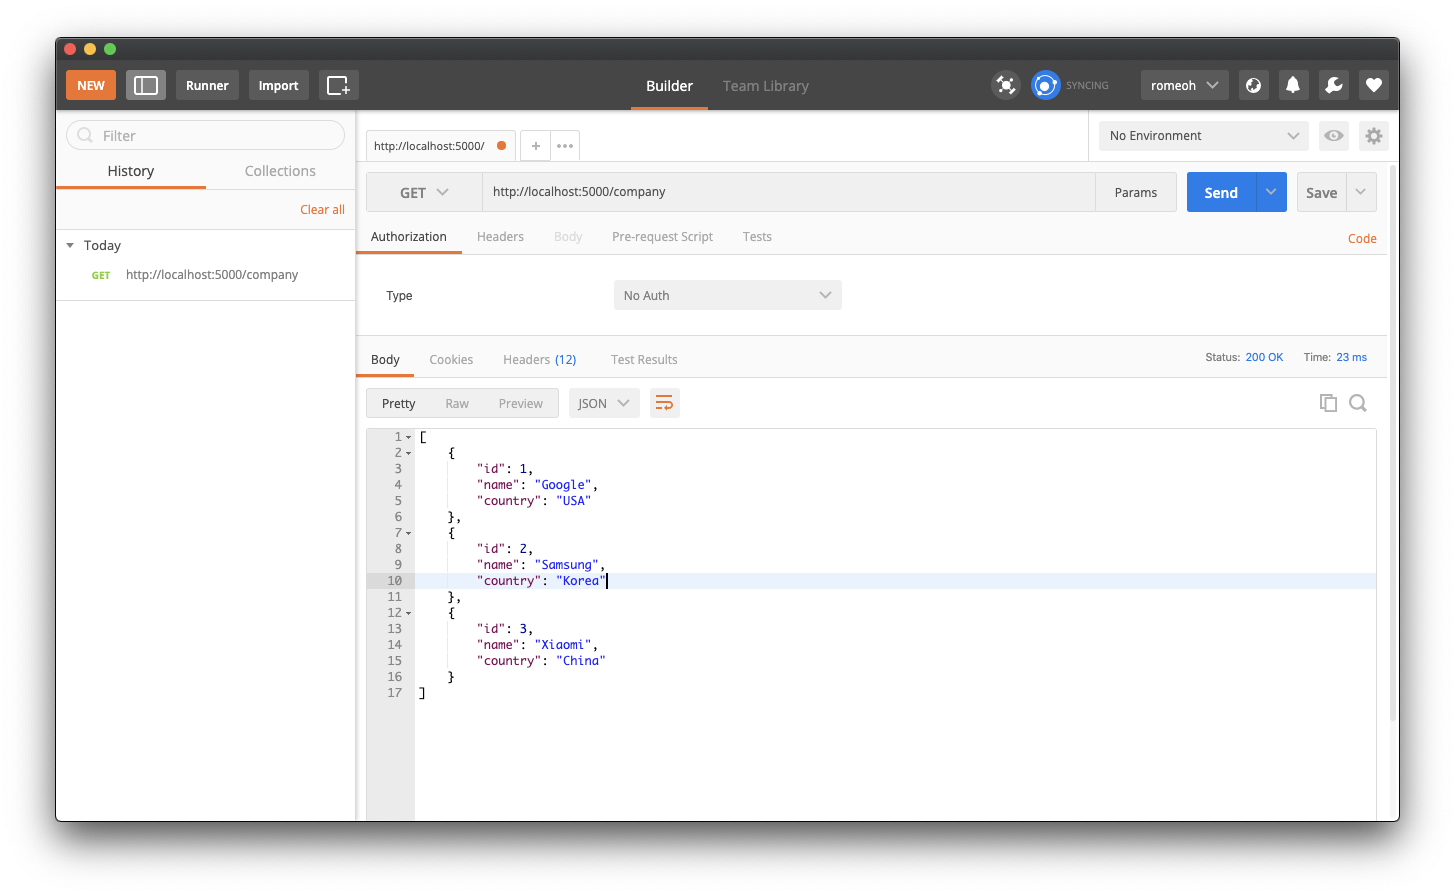Open the interceptor capture icon
Screen dimensions: 1455x895
tap(1006, 85)
